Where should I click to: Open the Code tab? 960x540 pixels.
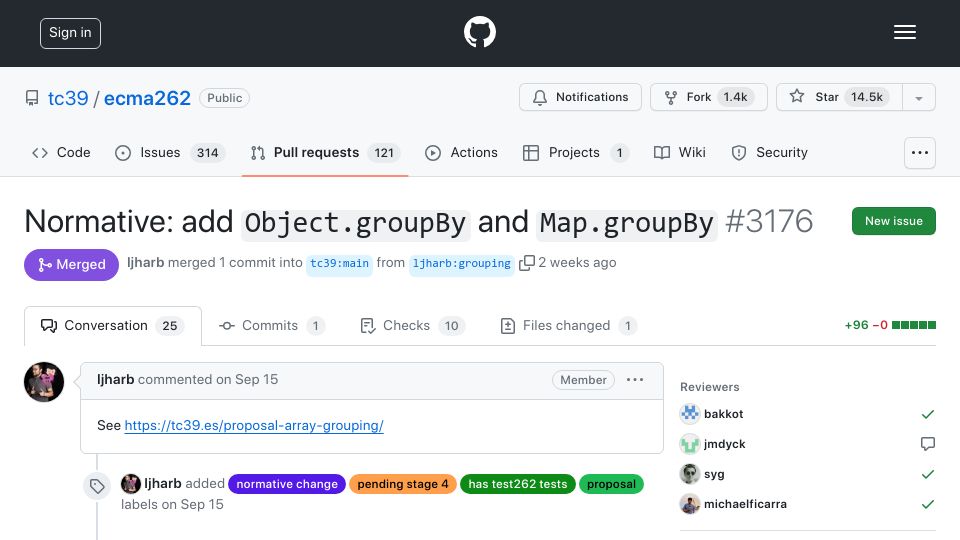coord(61,152)
